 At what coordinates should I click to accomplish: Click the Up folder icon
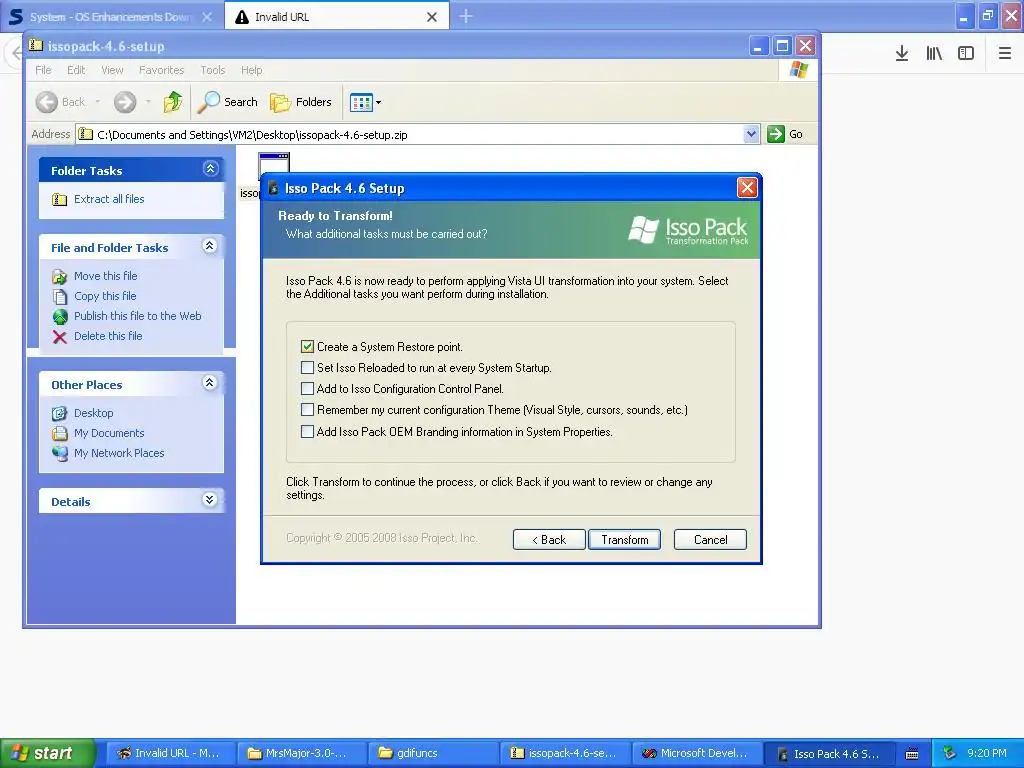point(173,102)
